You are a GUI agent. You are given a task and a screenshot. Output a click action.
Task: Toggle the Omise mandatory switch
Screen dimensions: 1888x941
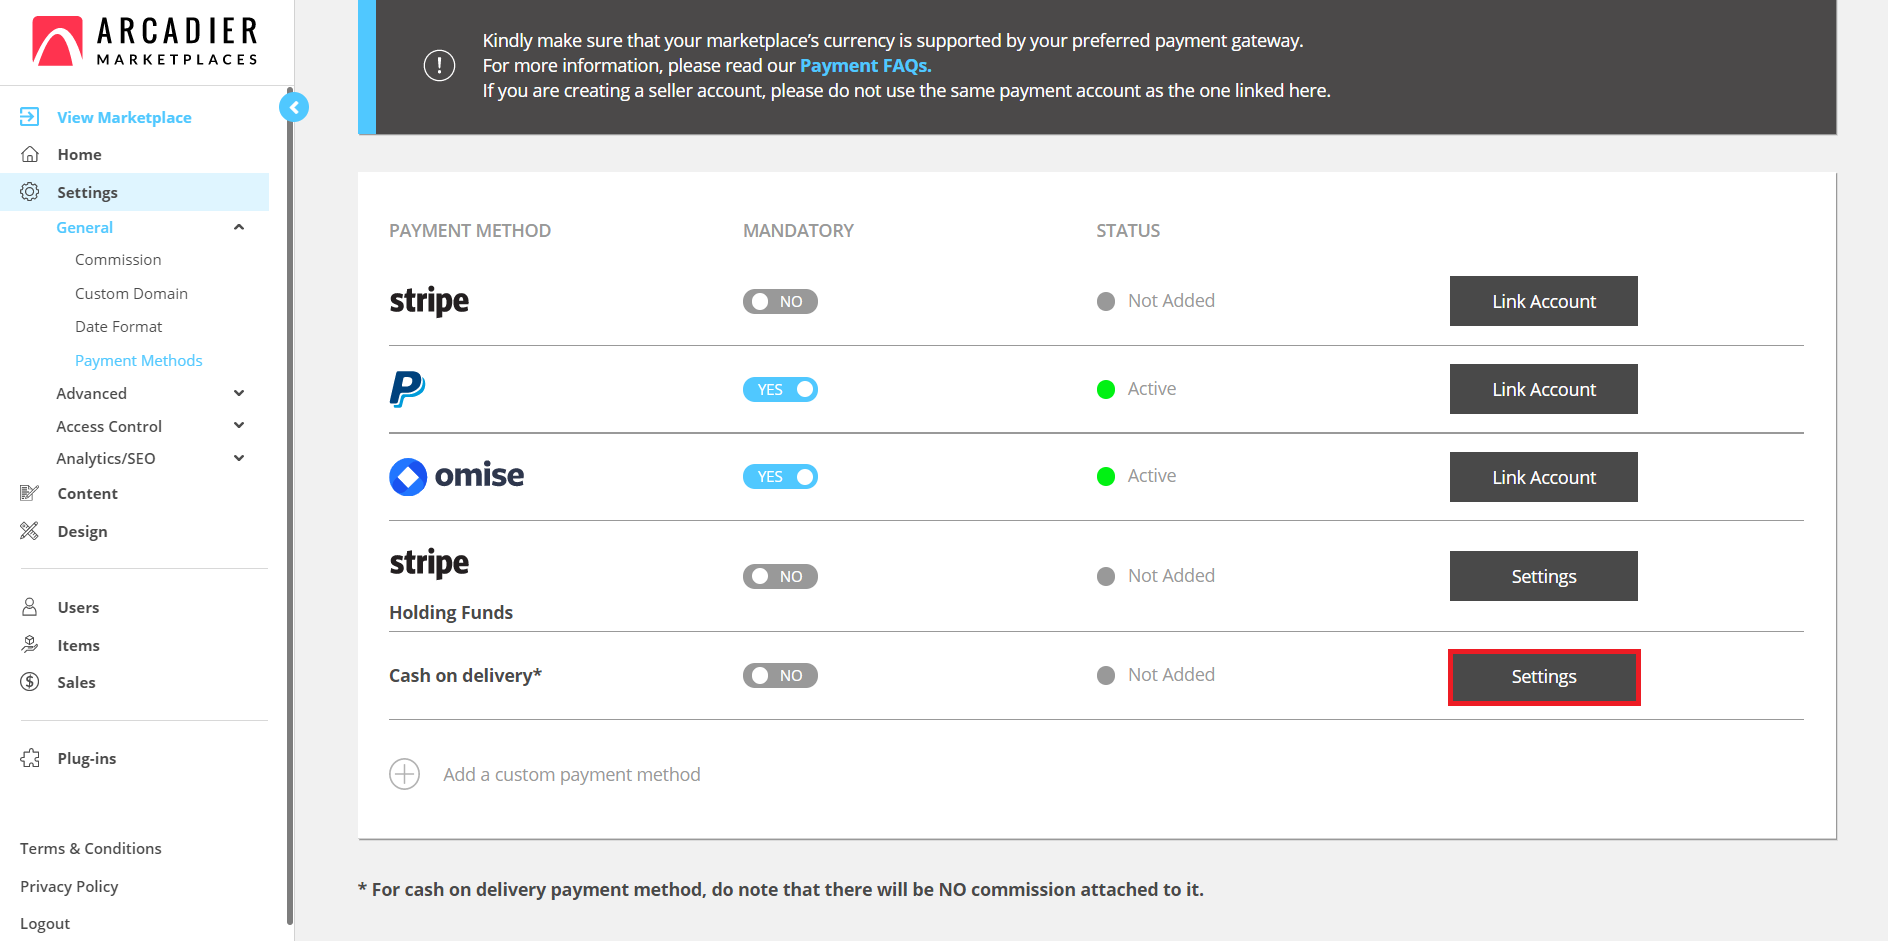click(x=780, y=477)
